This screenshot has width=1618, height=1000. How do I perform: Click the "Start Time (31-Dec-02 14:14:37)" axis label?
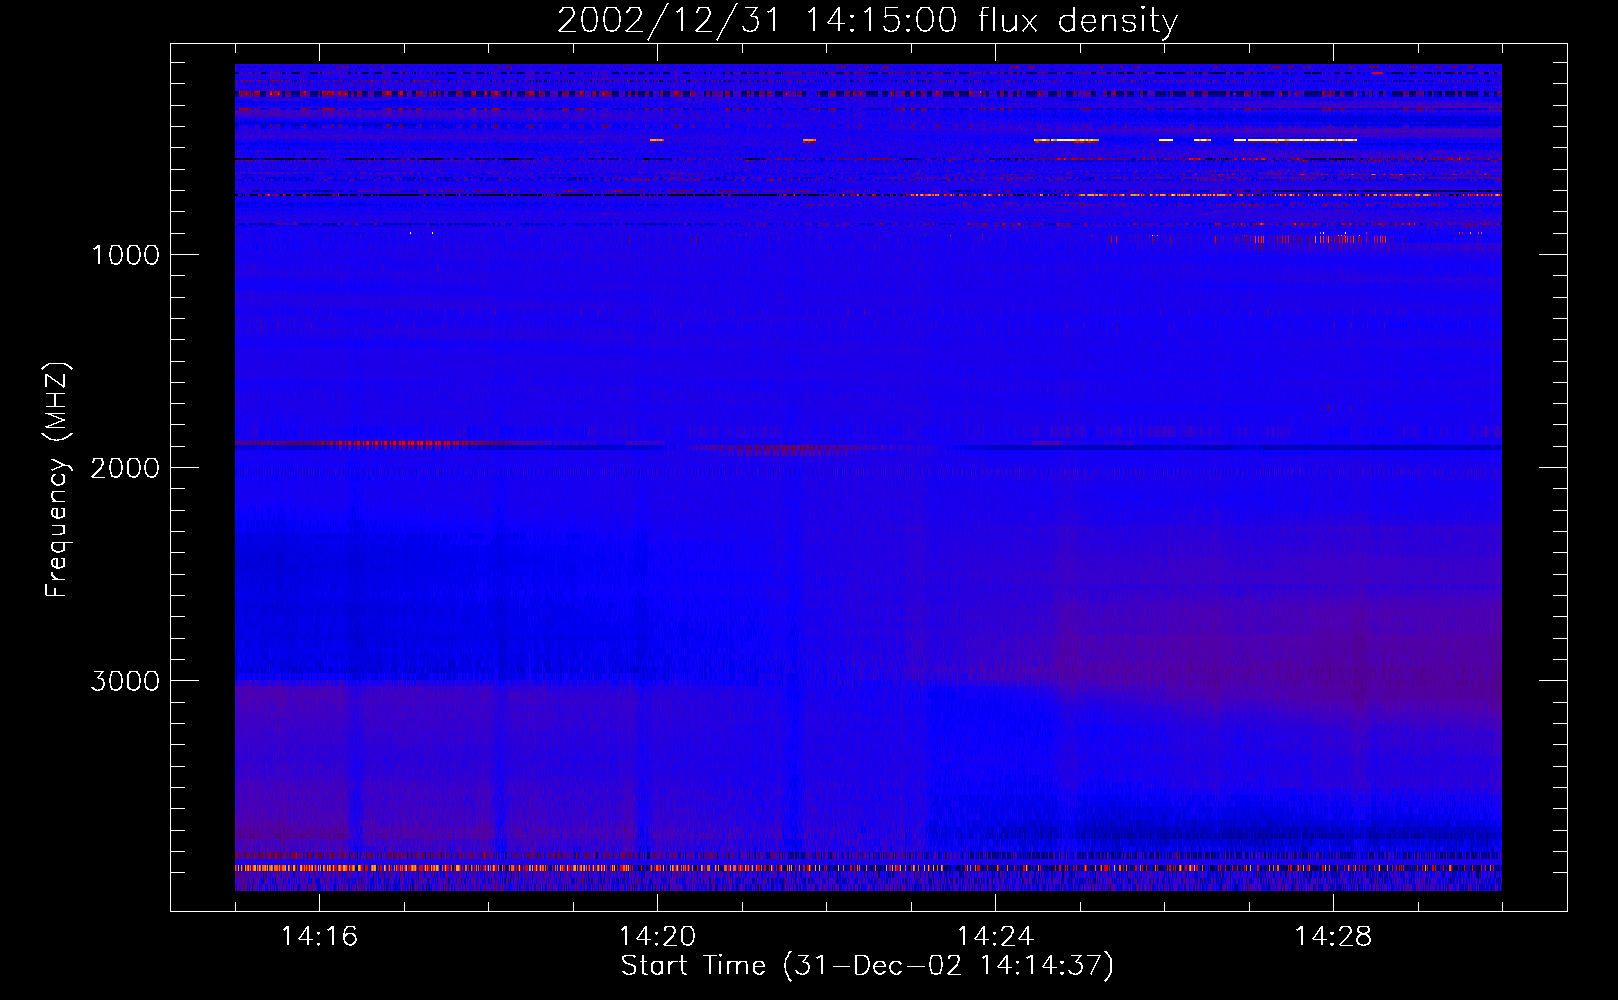point(867,966)
